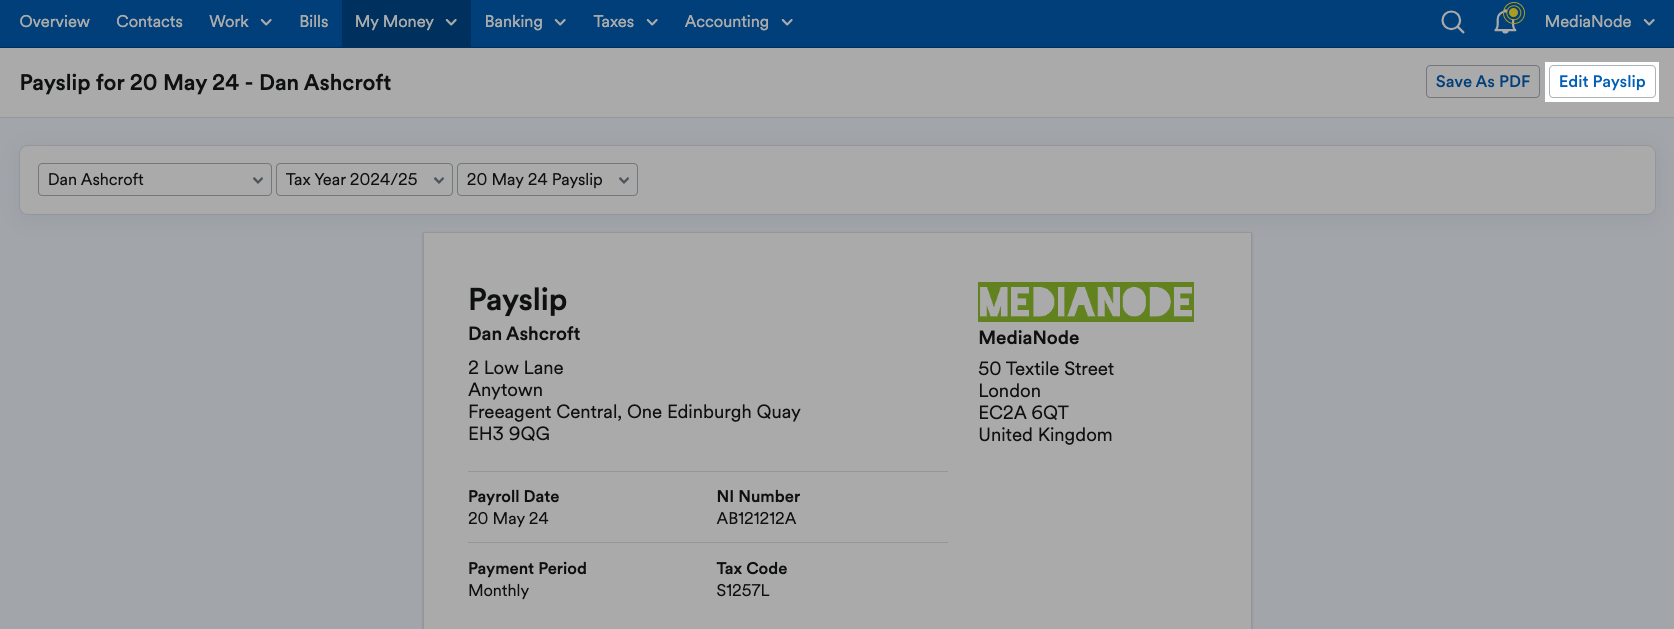Change the Tax Year 2024/25 dropdown
1674x629 pixels.
[364, 180]
